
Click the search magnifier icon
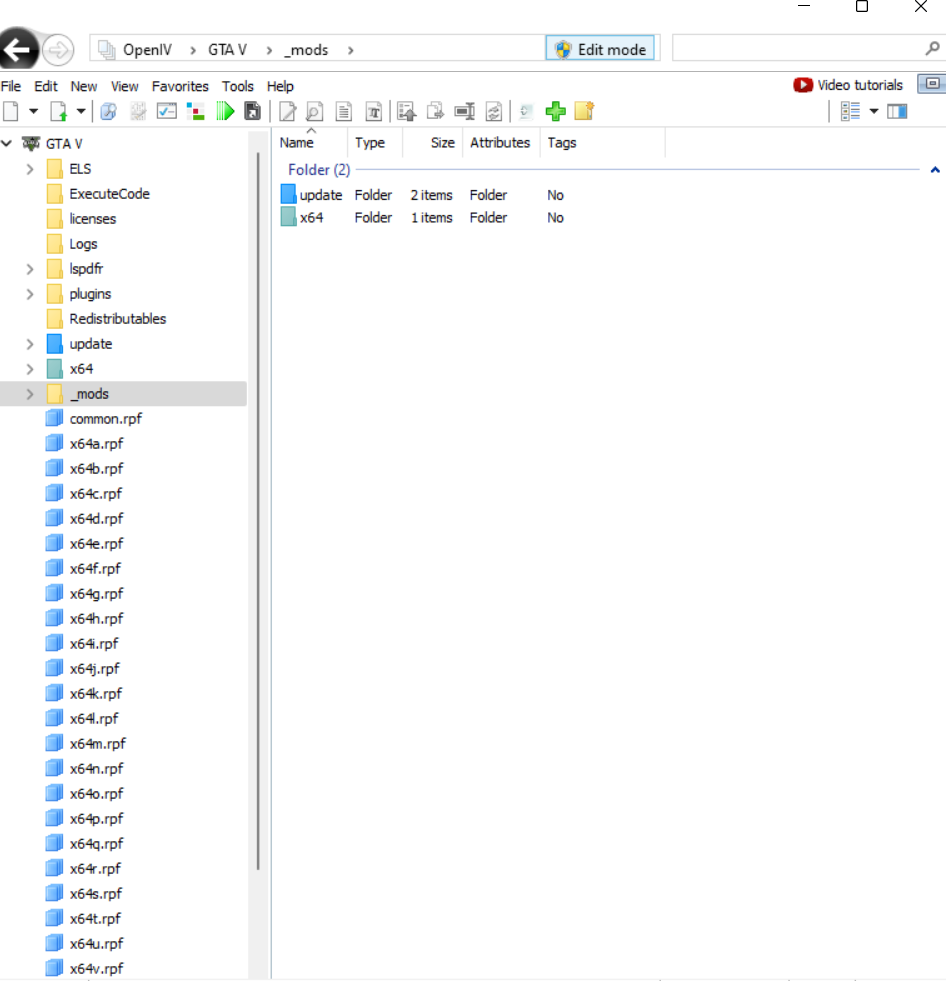pos(932,48)
